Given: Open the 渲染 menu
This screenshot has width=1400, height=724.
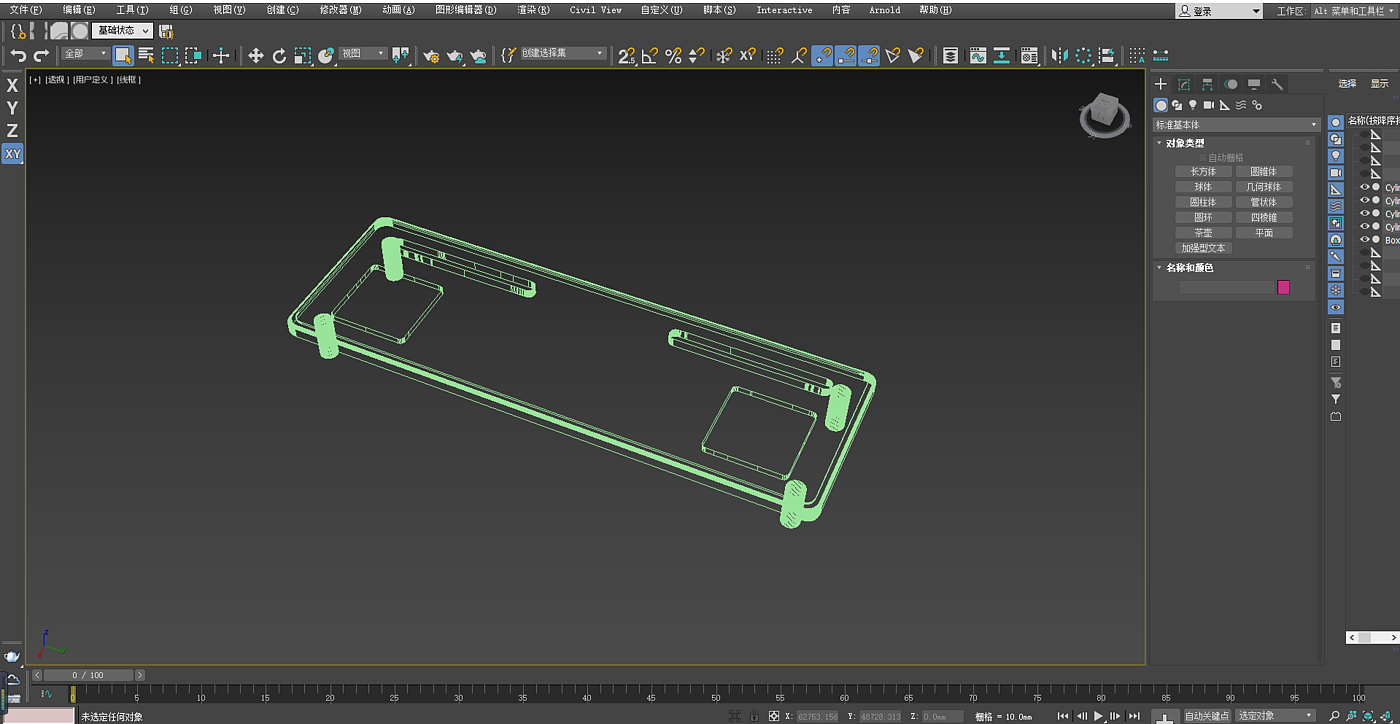Looking at the screenshot, I should (x=533, y=10).
